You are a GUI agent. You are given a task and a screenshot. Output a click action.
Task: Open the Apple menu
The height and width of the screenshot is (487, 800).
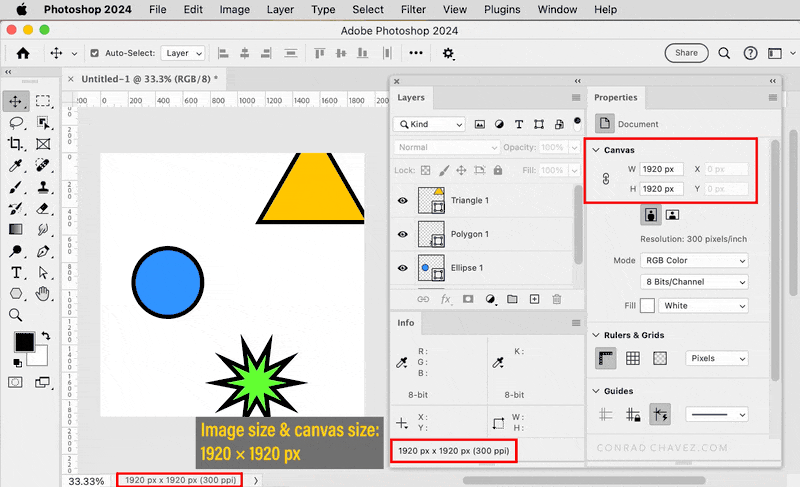(21, 9)
